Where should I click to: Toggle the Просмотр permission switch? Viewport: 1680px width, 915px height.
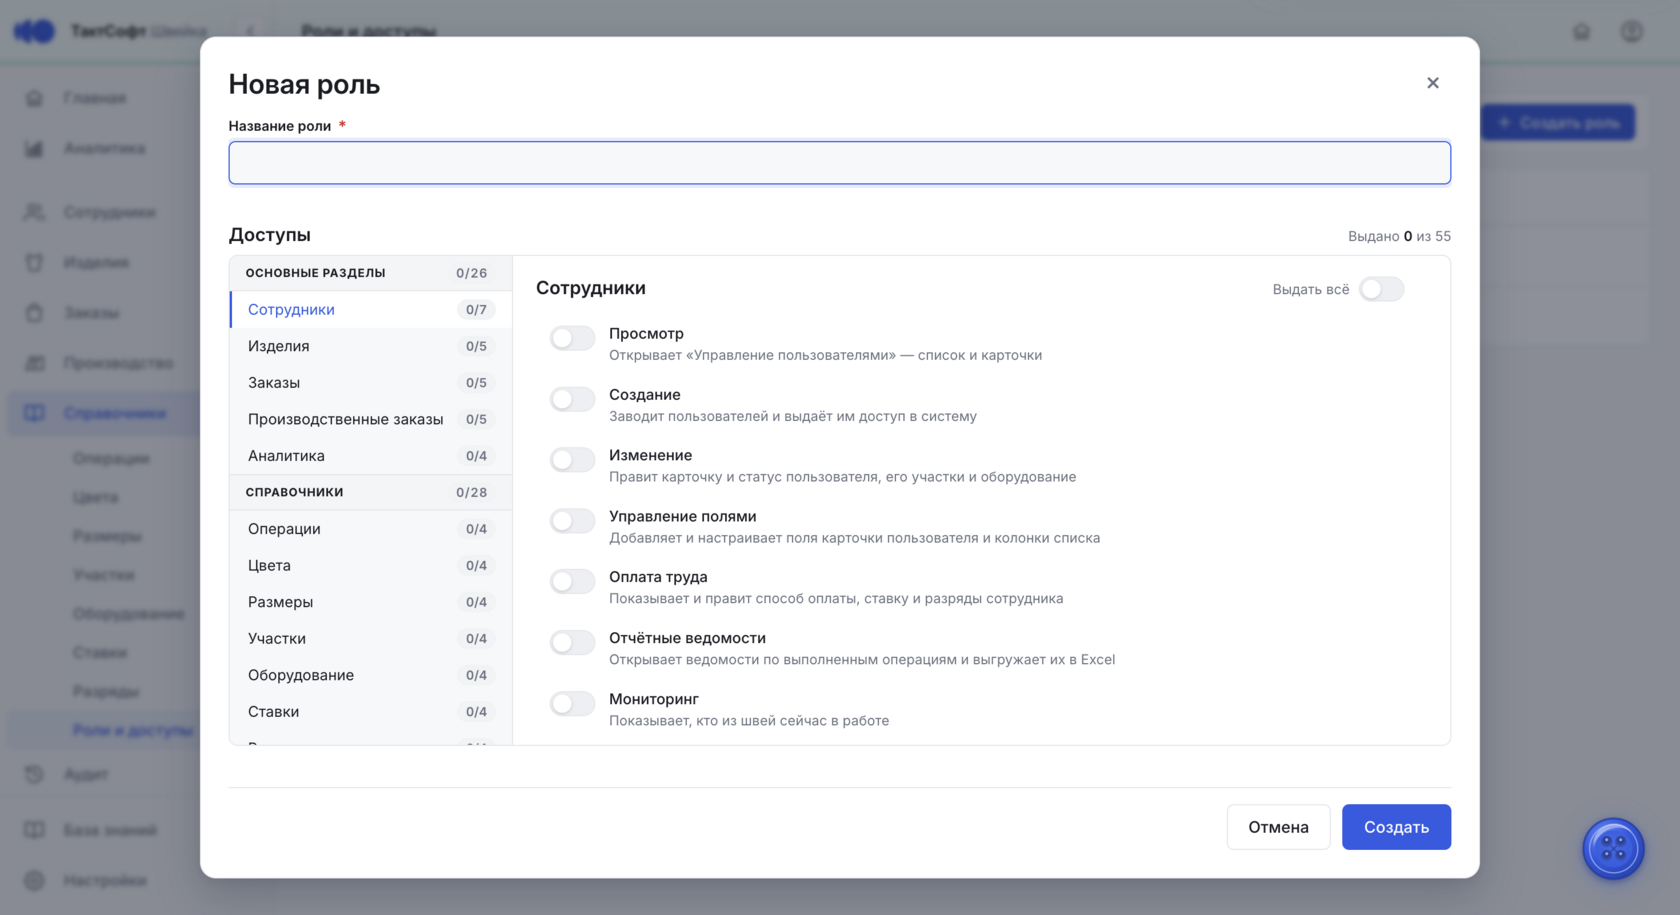tap(572, 338)
